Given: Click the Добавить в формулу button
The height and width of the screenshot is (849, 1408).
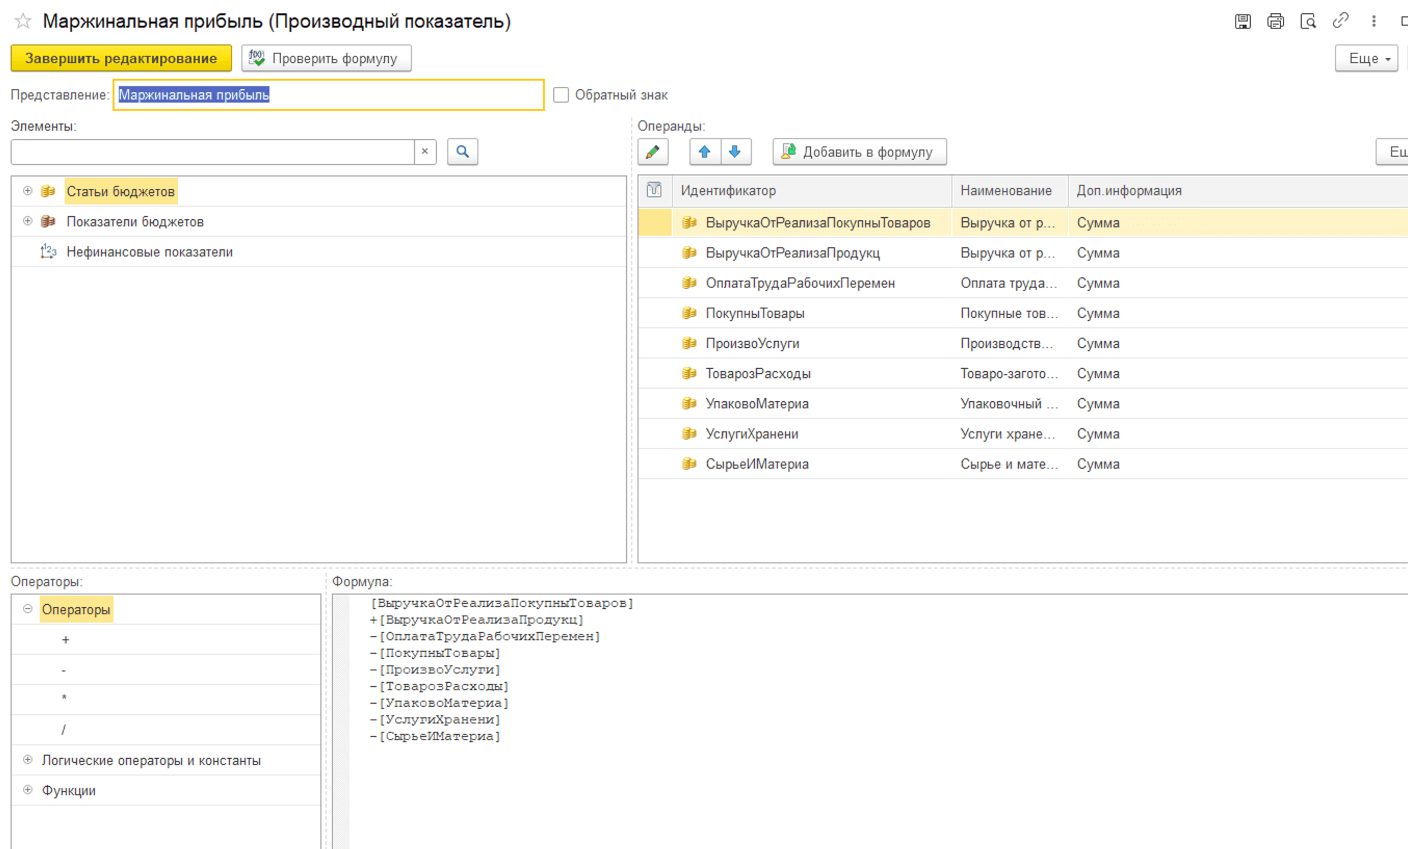Looking at the screenshot, I should 859,152.
